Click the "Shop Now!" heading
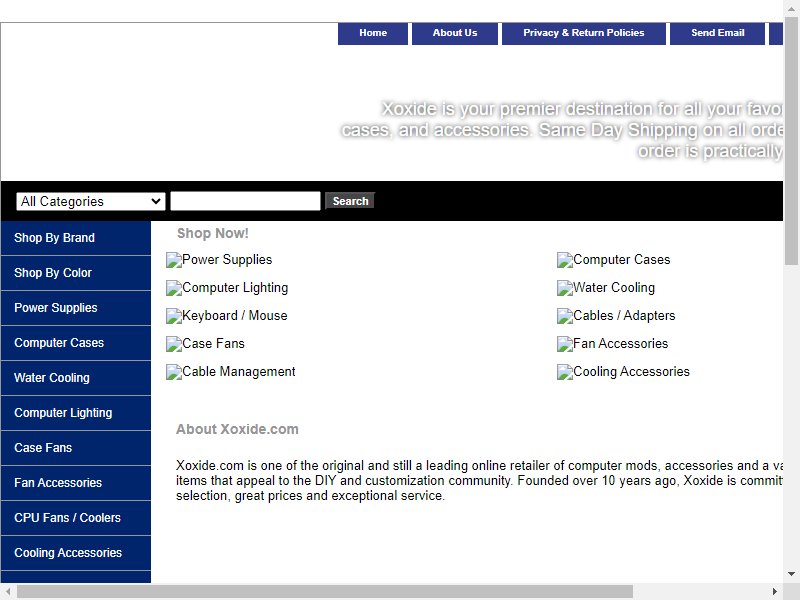800x600 pixels. click(x=213, y=234)
